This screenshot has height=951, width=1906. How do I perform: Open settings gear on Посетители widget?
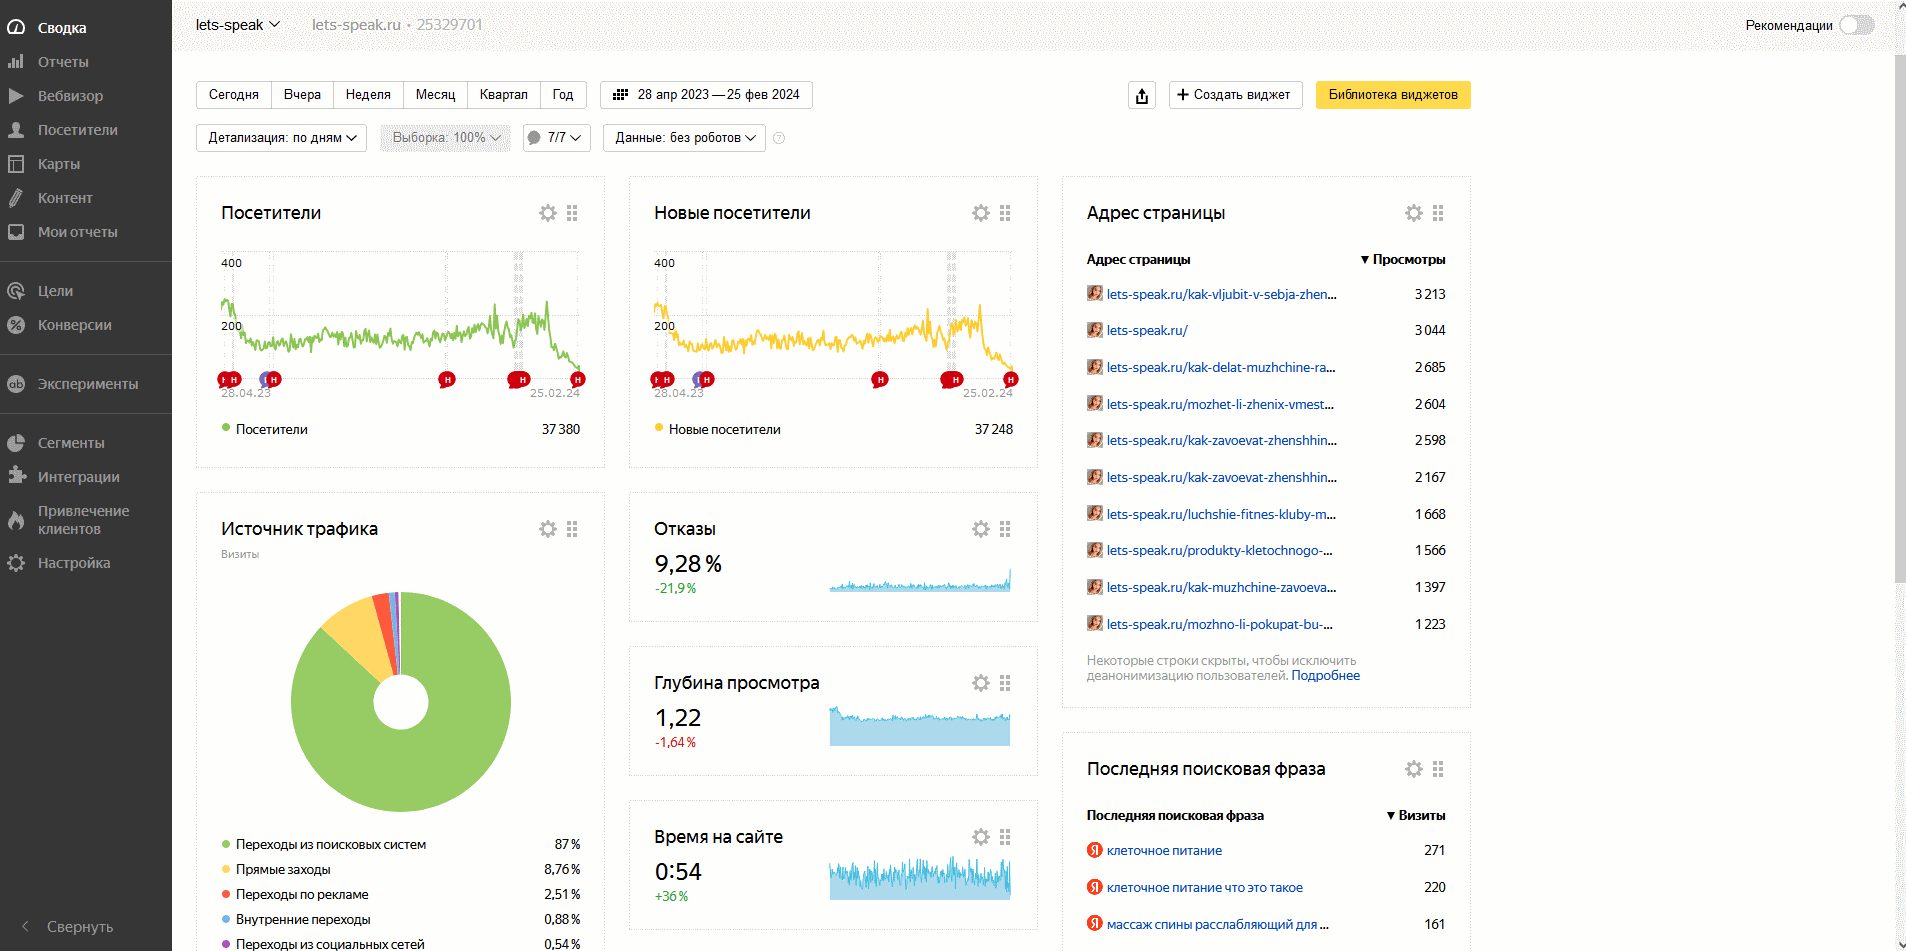[x=547, y=213]
